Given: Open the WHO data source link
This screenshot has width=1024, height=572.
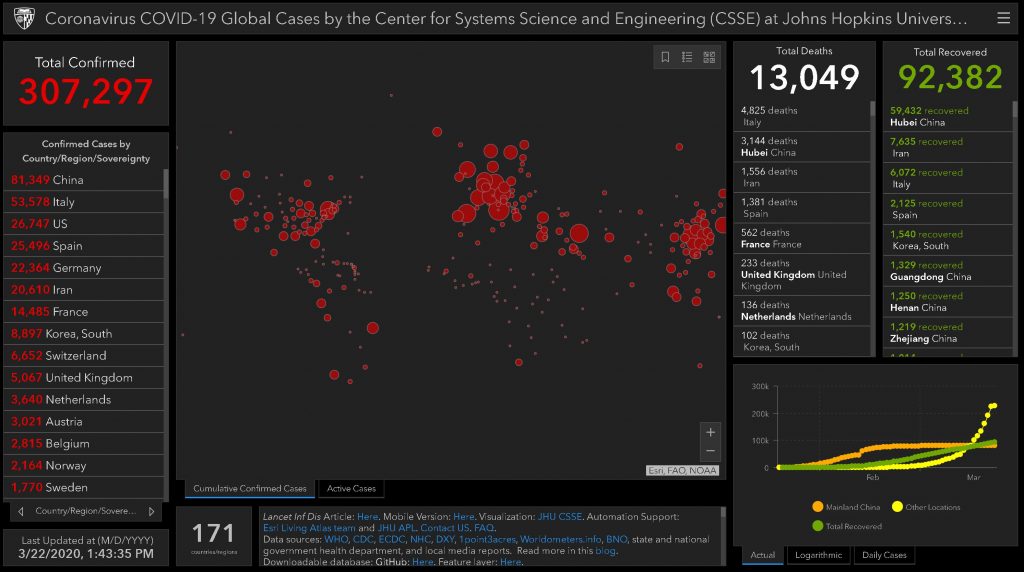Looking at the screenshot, I should pyautogui.click(x=336, y=539).
